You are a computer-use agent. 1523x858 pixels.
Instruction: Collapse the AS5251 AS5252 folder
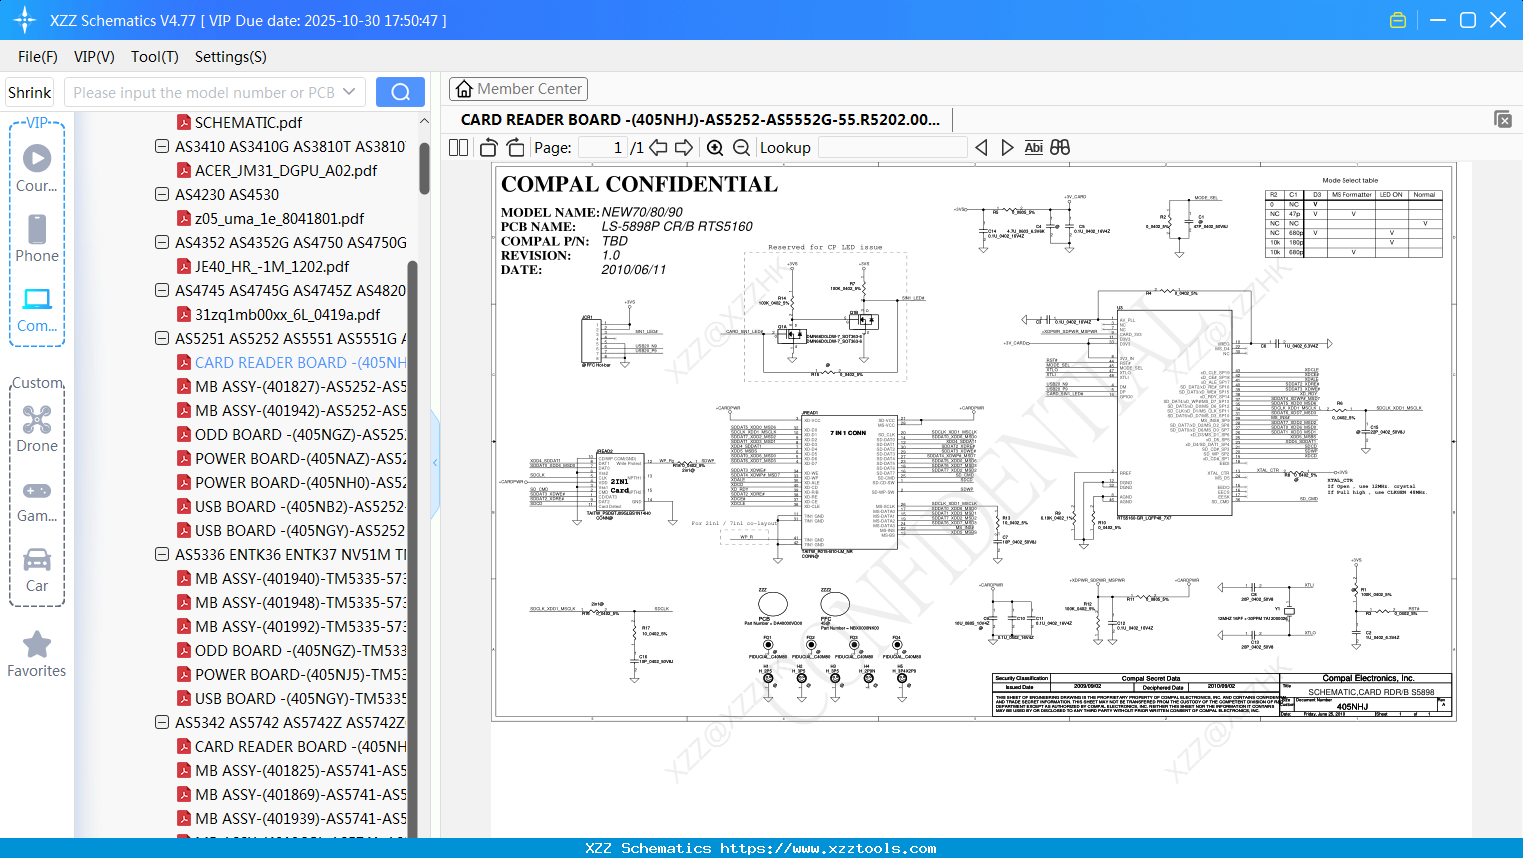[x=162, y=338]
